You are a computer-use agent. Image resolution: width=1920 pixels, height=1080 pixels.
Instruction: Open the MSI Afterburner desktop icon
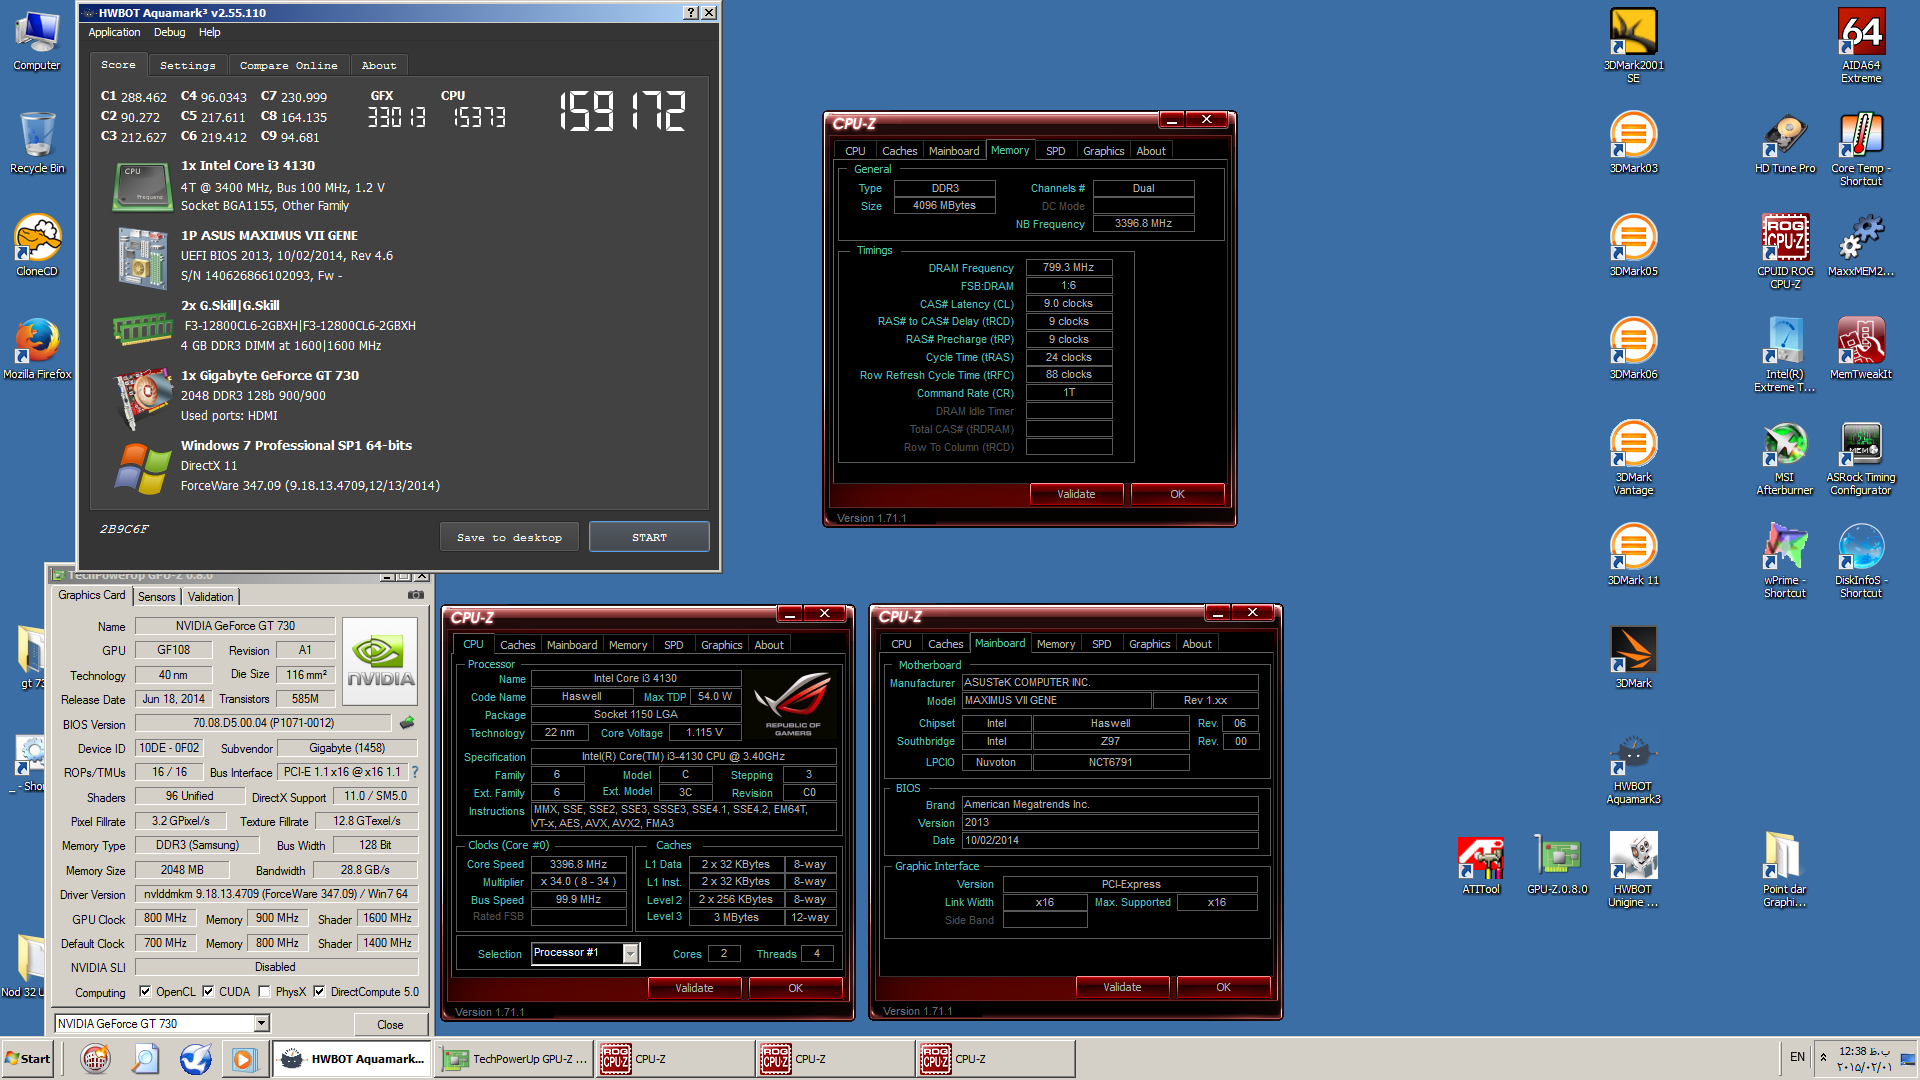point(1785,457)
